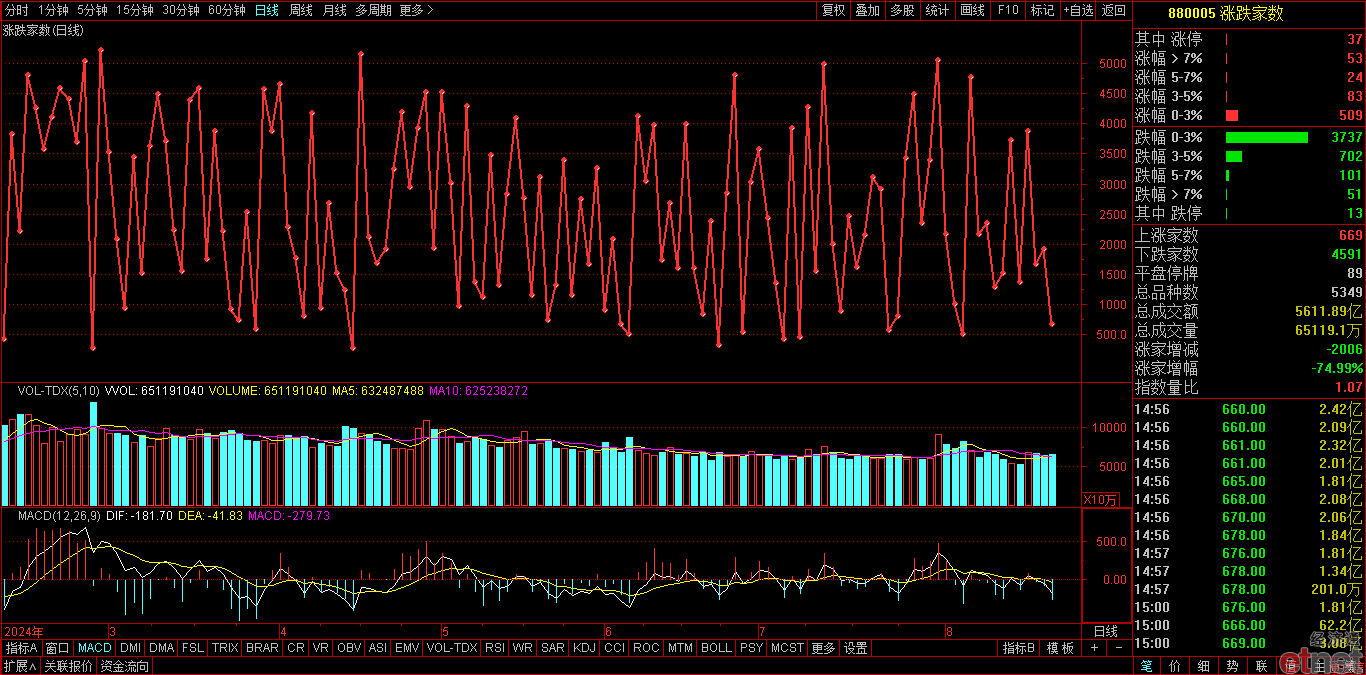Select the 价 price tab
Image resolution: width=1366 pixels, height=675 pixels.
(1175, 666)
